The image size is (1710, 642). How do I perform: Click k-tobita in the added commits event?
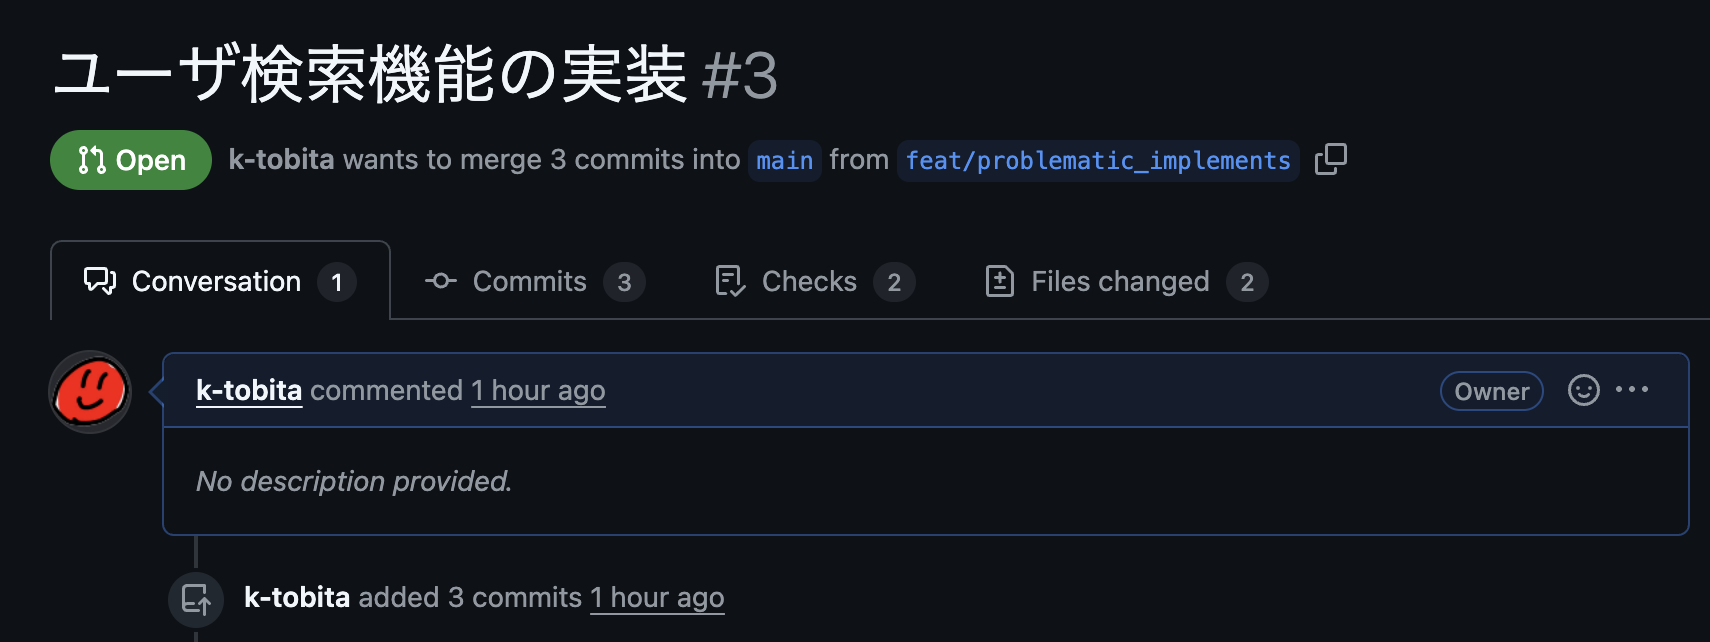297,597
